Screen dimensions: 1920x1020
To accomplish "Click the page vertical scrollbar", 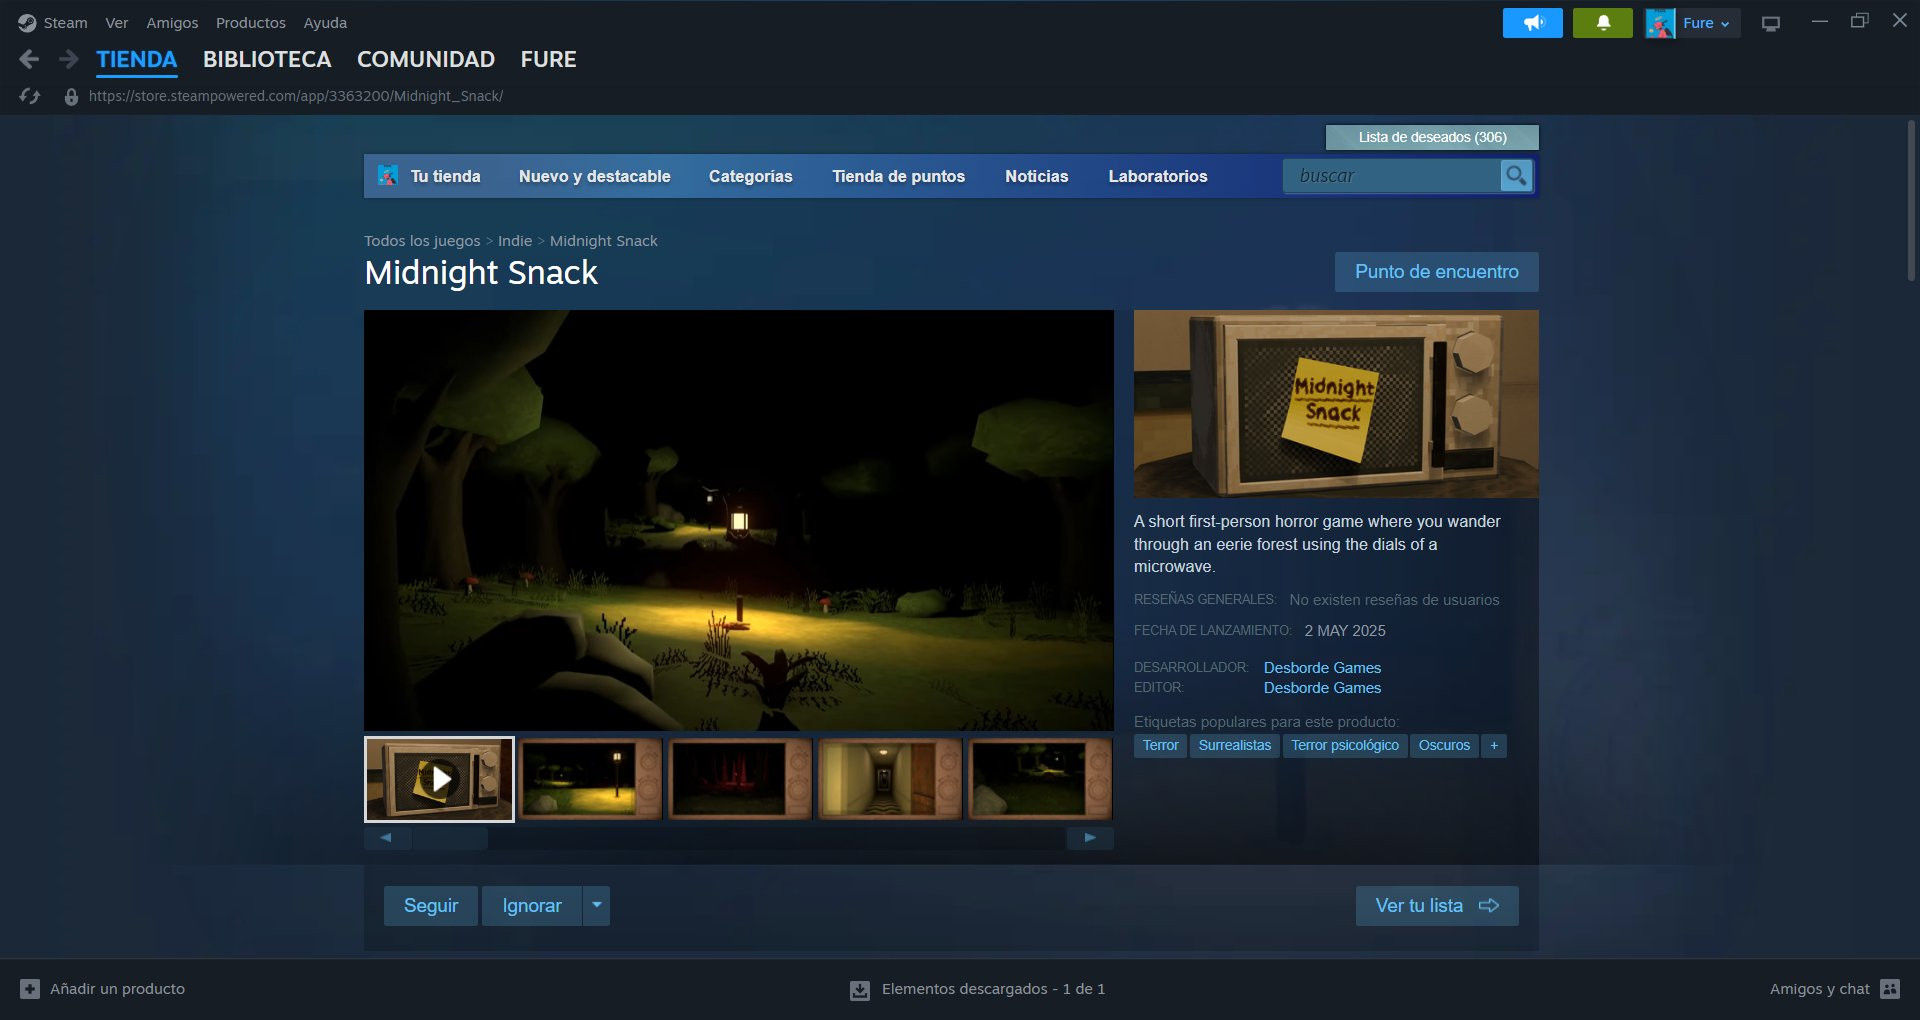I will pyautogui.click(x=1911, y=200).
